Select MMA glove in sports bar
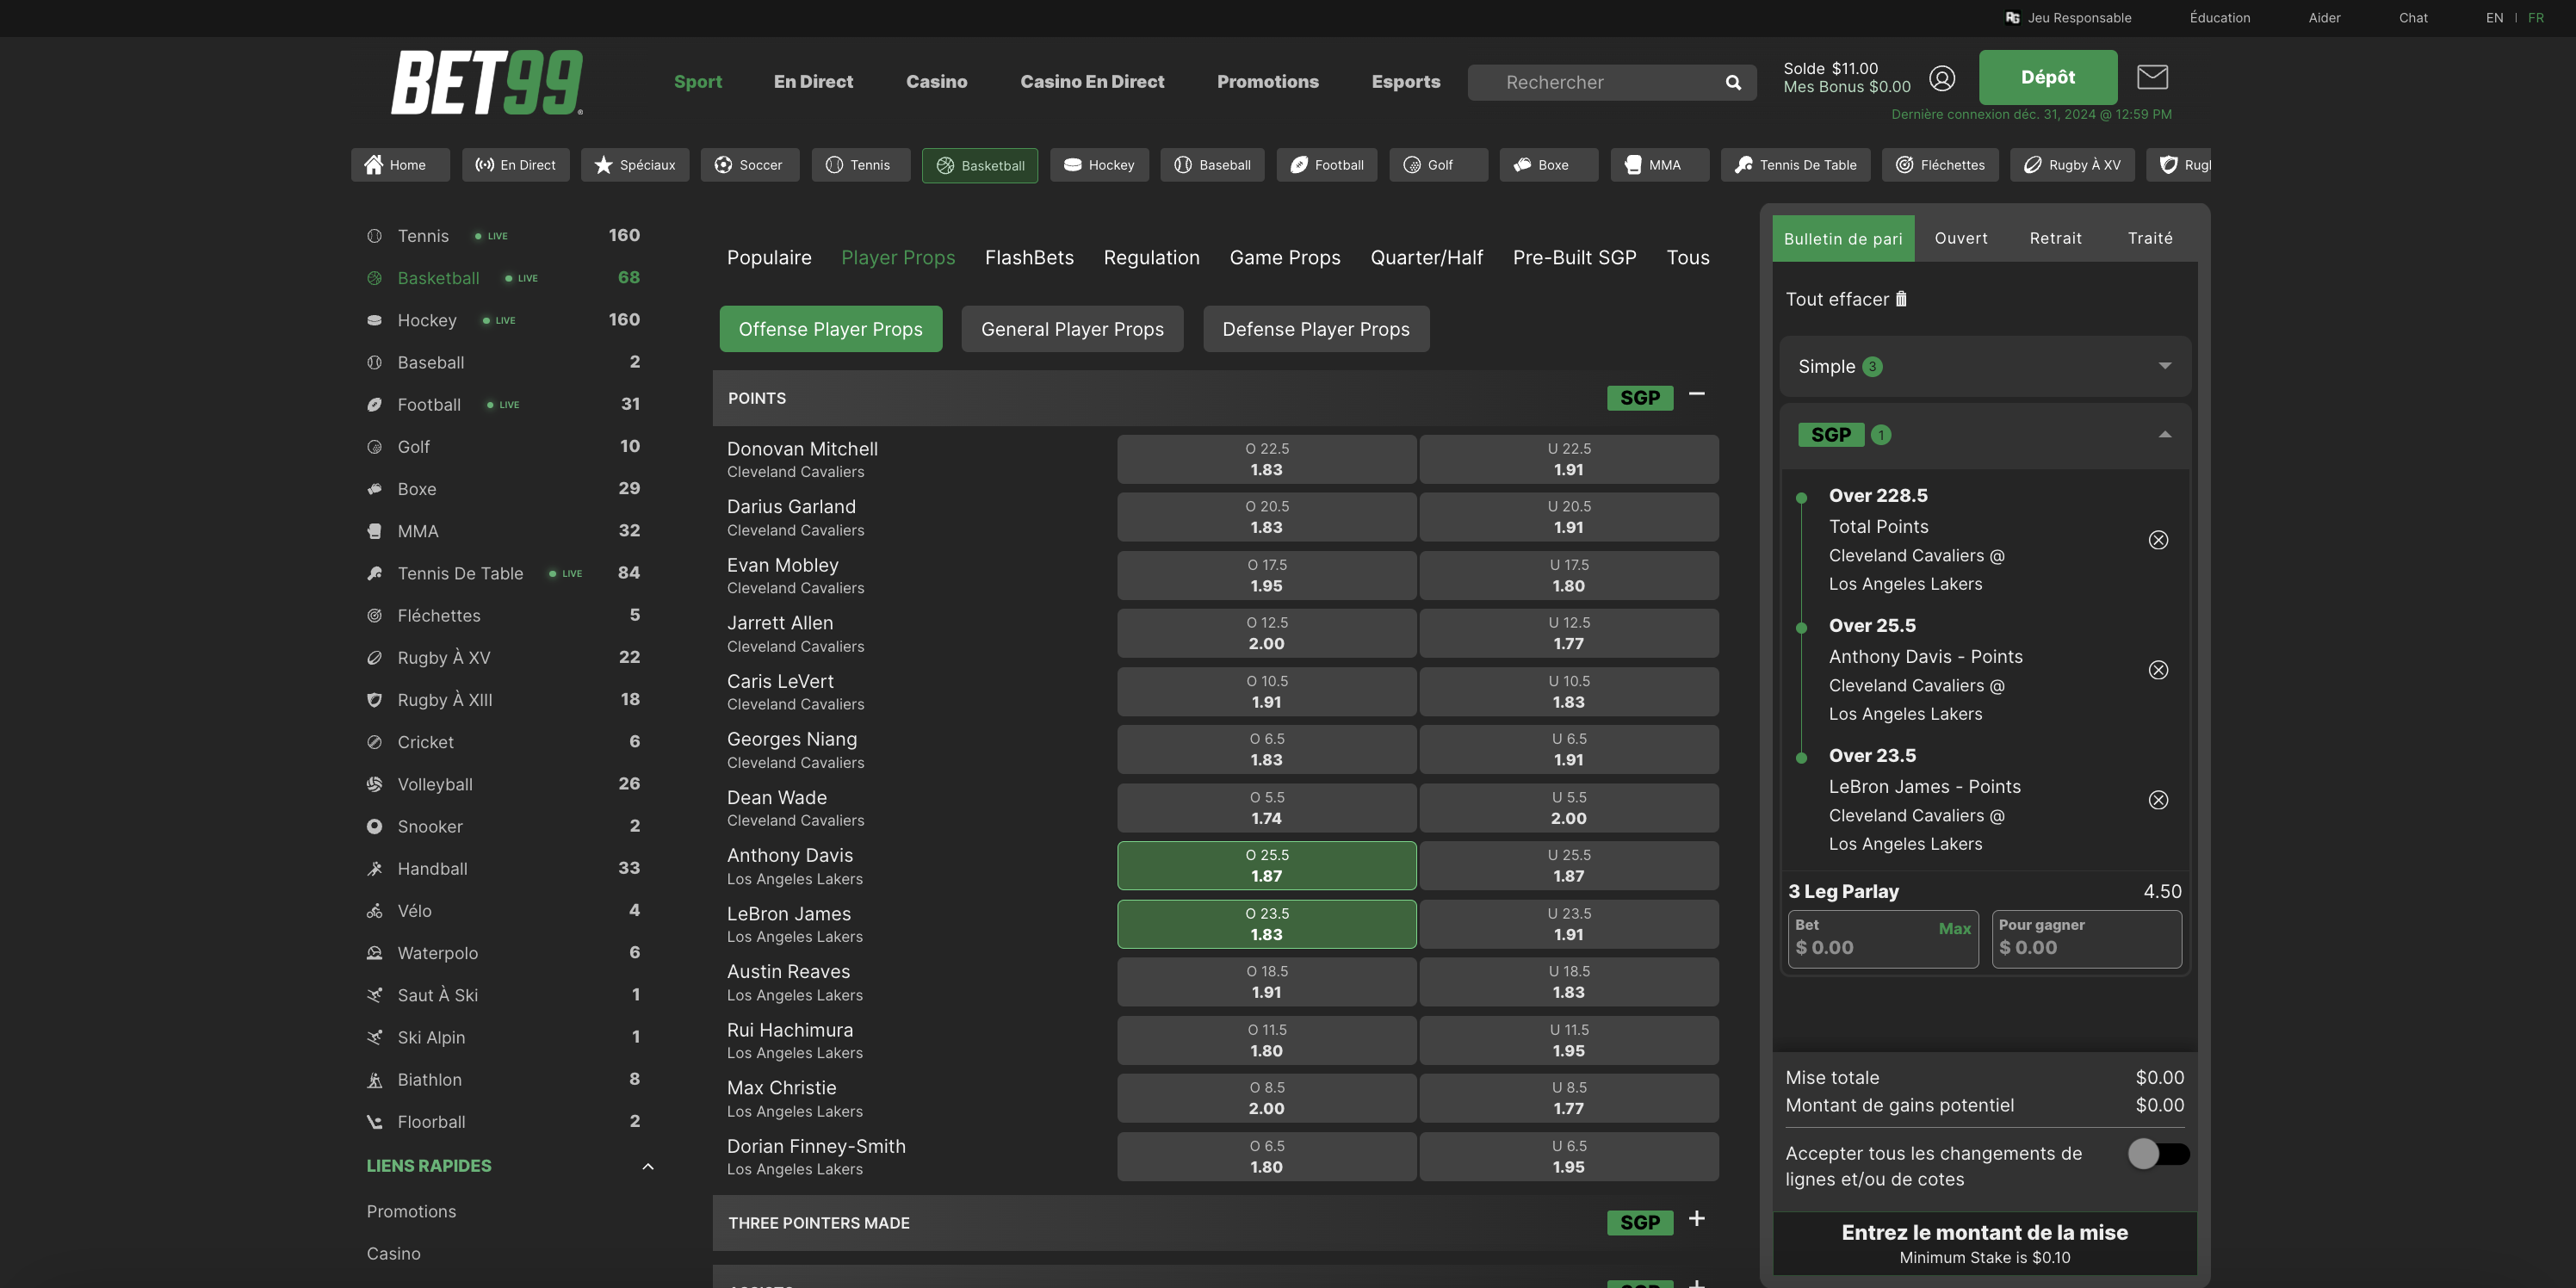Viewport: 2576px width, 1288px height. 1659,165
